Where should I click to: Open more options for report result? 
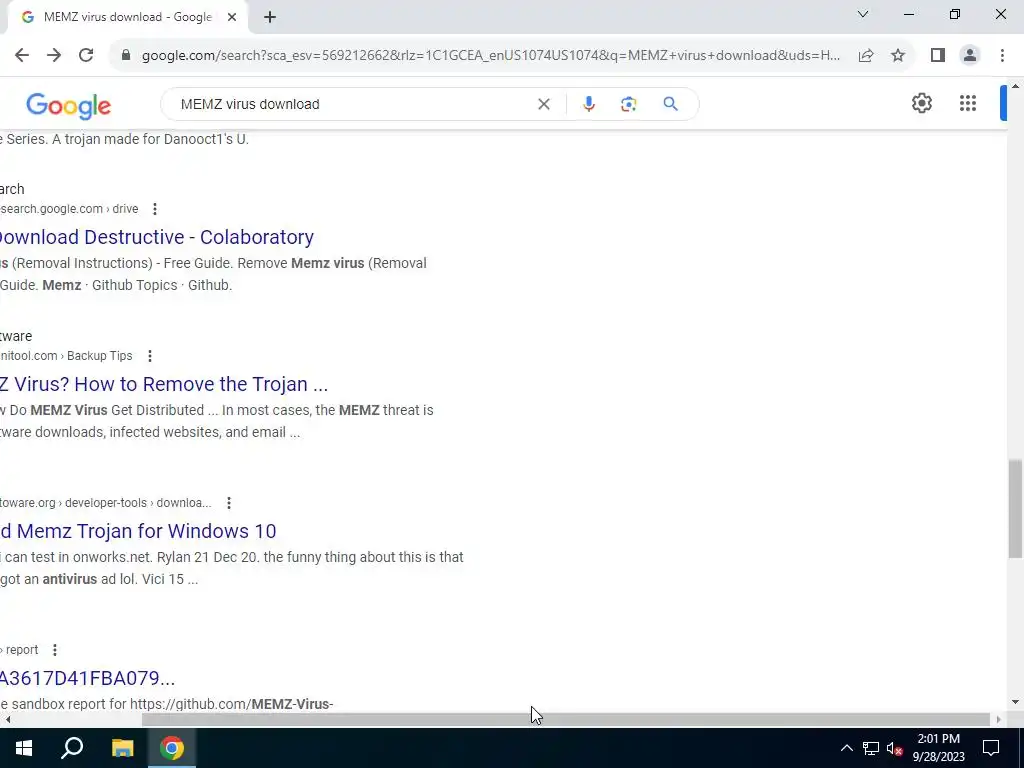[55, 650]
